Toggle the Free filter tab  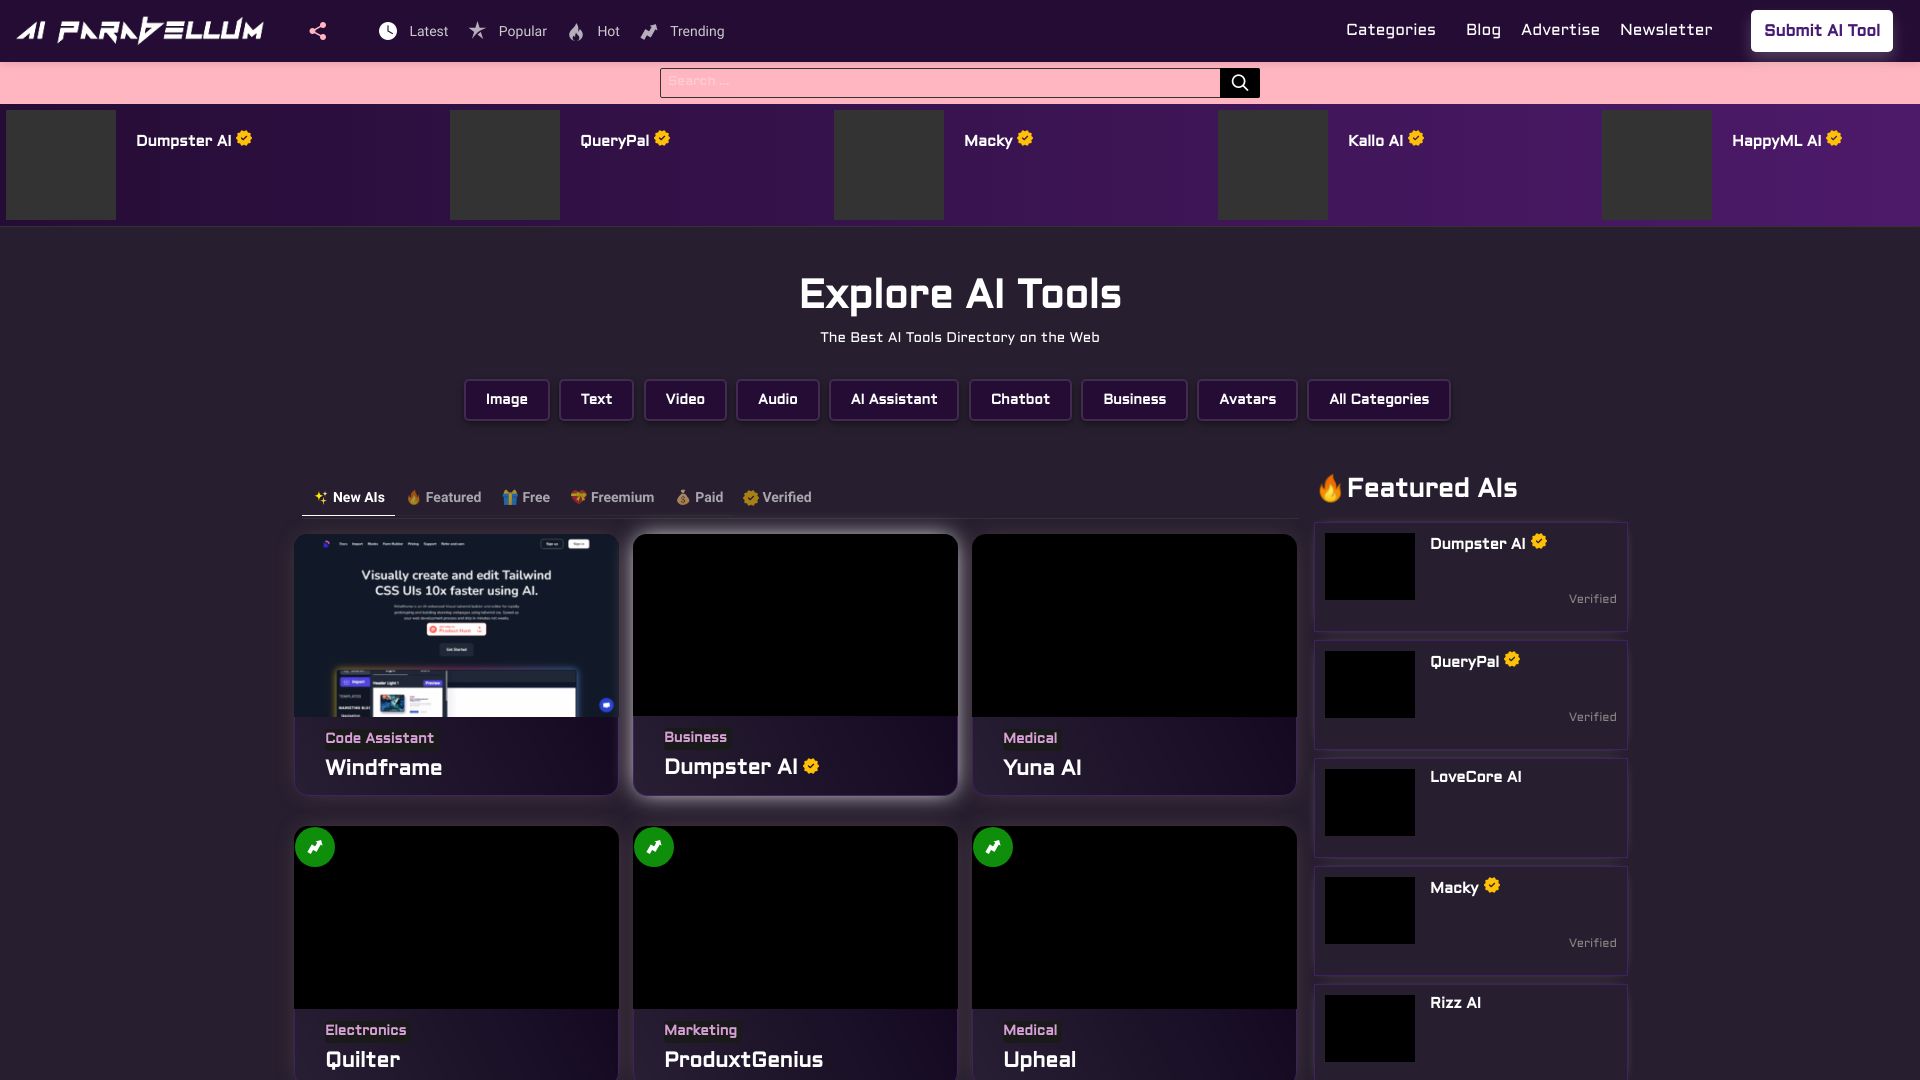[525, 497]
